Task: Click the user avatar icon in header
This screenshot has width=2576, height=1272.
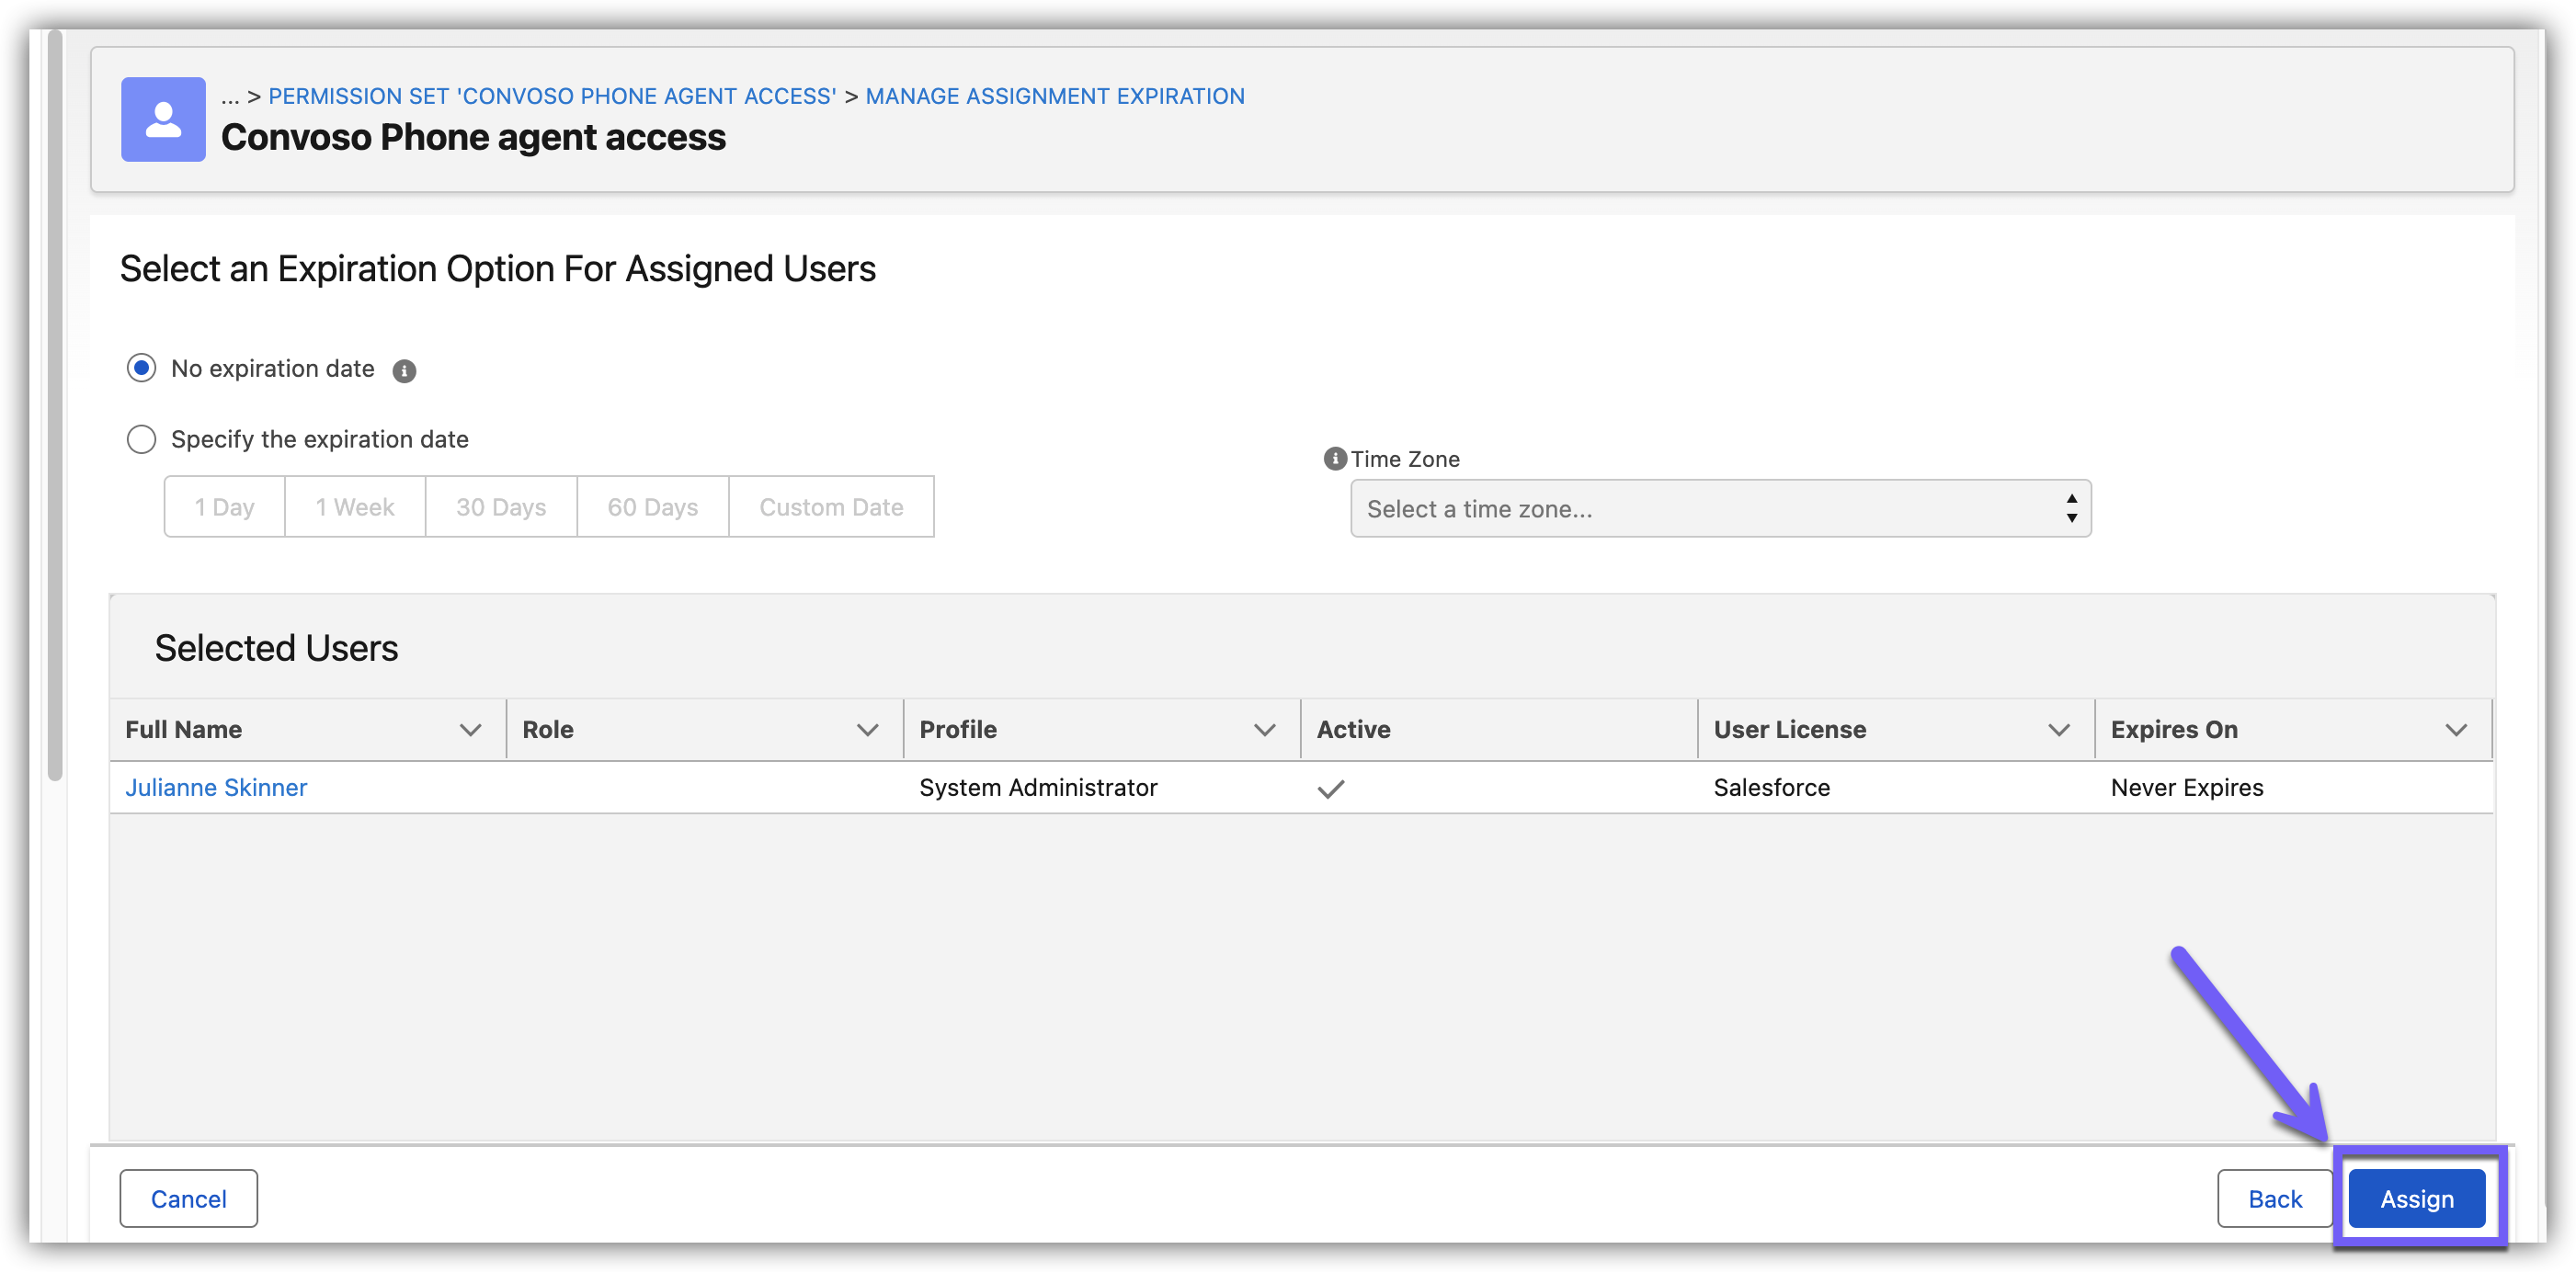Action: coord(163,119)
